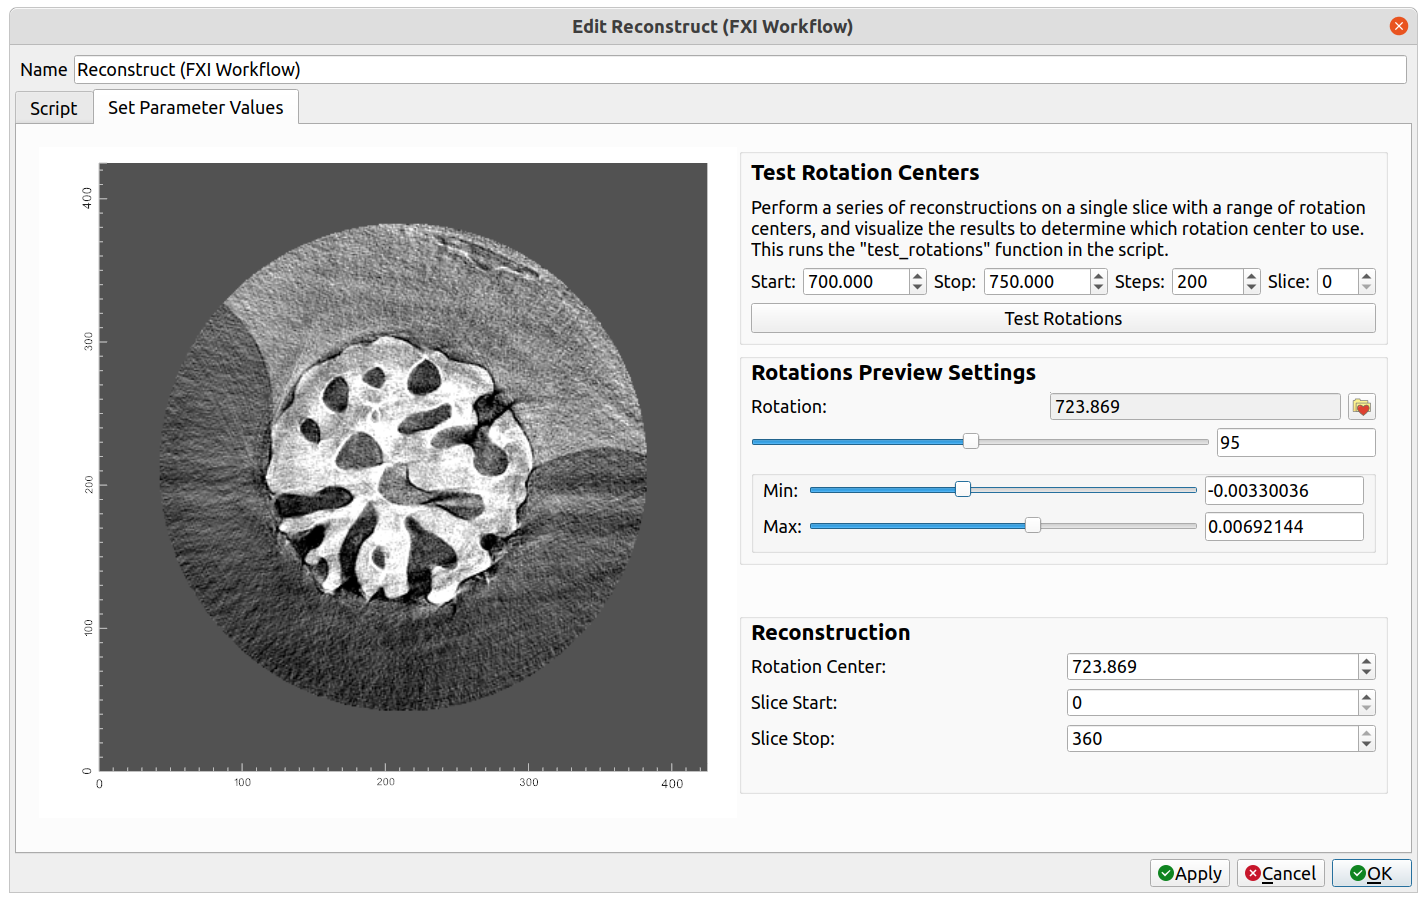1427x902 pixels.
Task: Click the Min slider handle
Action: [963, 490]
